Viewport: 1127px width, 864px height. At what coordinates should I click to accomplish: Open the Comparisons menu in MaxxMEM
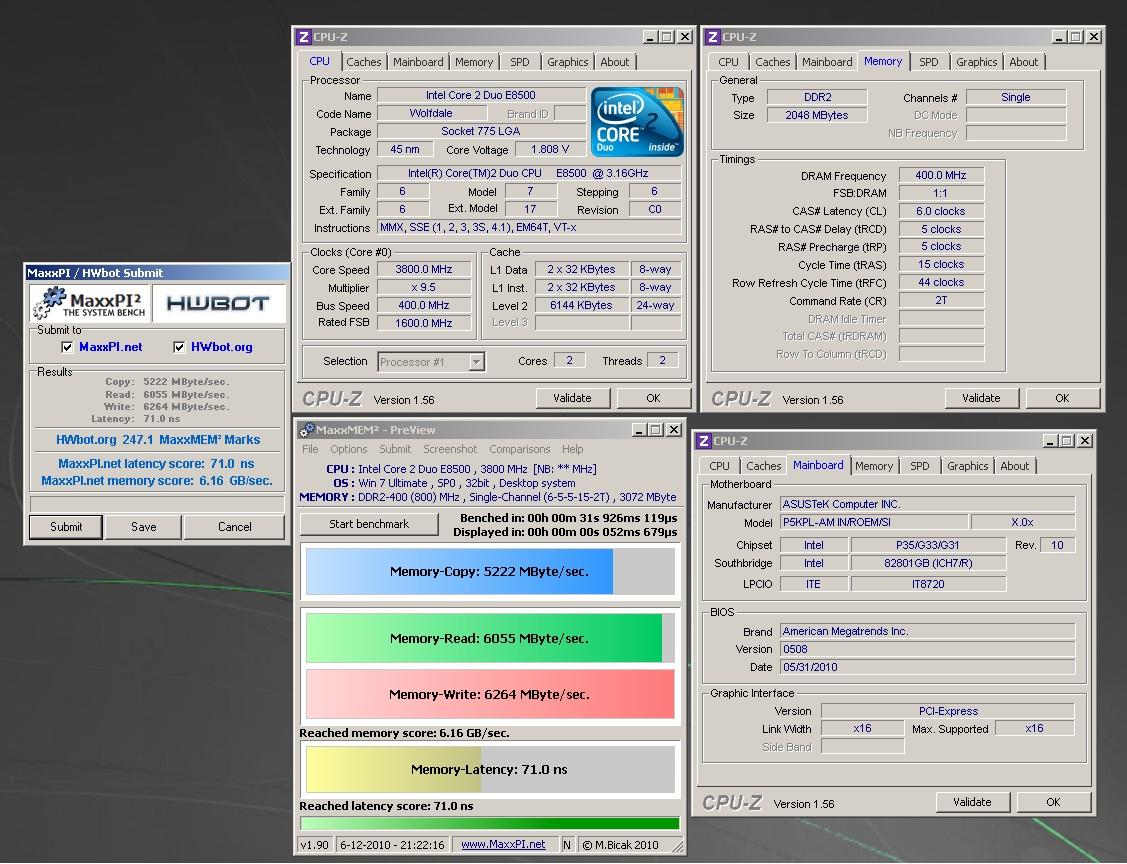(x=520, y=449)
